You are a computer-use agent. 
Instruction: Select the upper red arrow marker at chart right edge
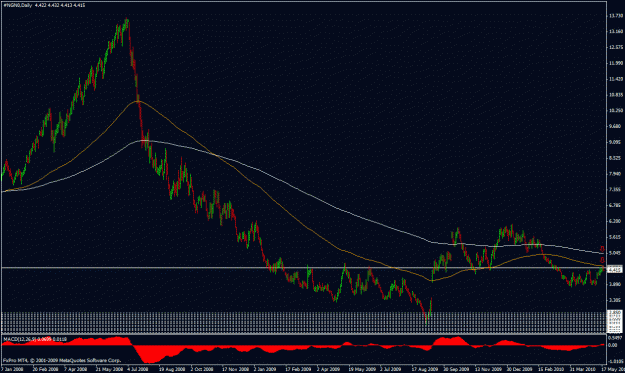[602, 249]
